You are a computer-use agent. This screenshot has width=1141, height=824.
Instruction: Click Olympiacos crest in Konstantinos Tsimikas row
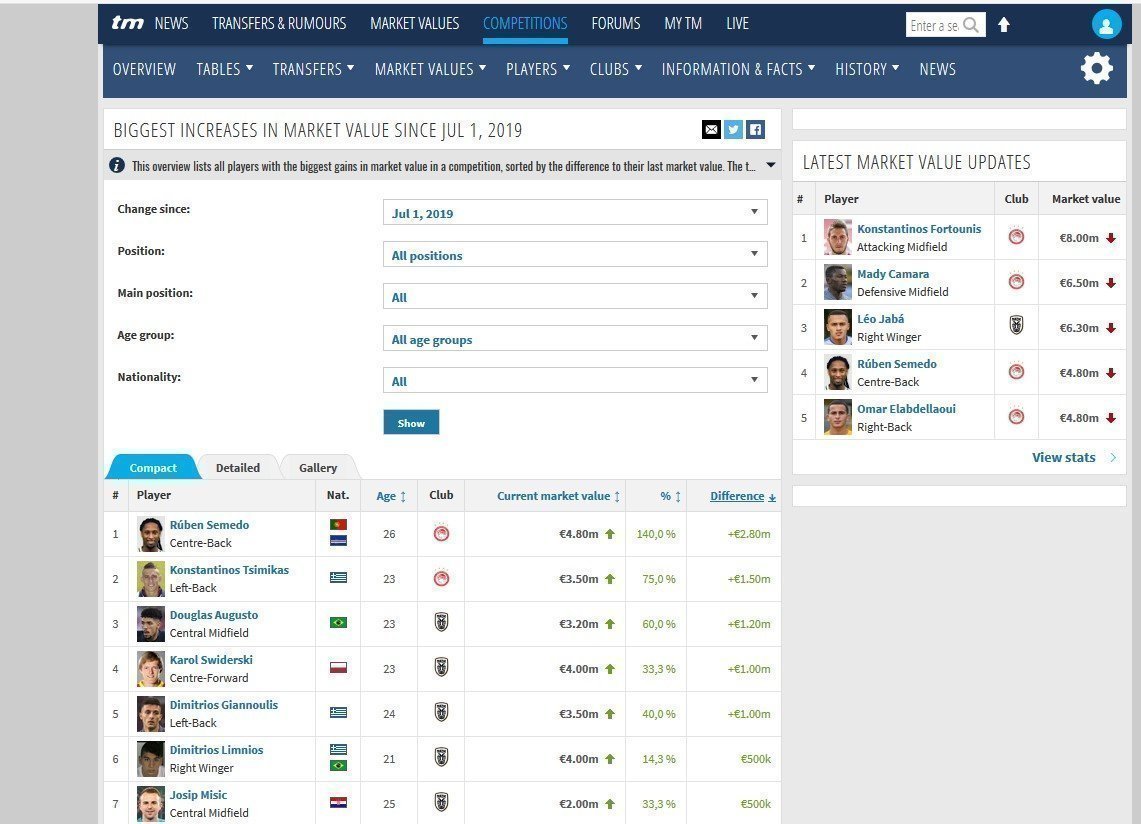pyautogui.click(x=441, y=579)
